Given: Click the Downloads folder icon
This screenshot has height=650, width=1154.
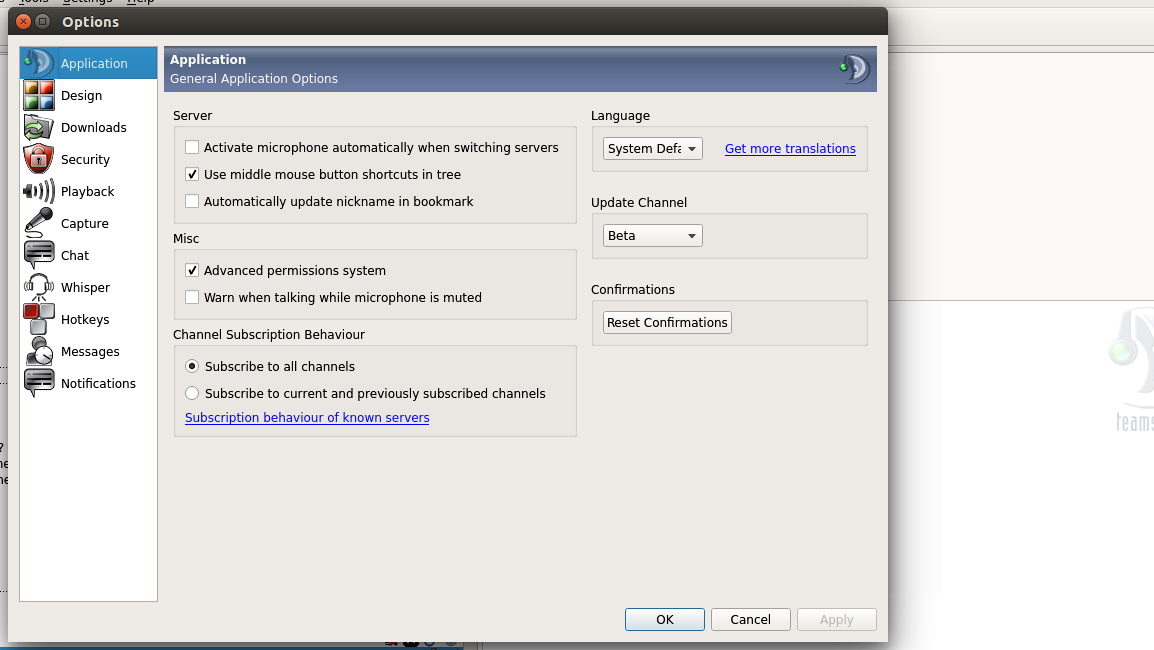Looking at the screenshot, I should point(38,127).
